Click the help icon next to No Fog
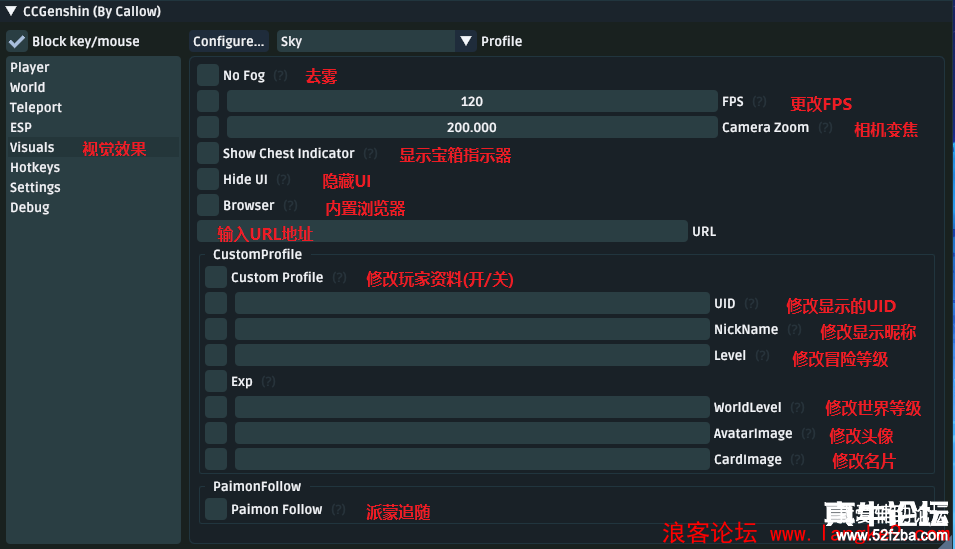The height and width of the screenshot is (549, 955). click(280, 76)
